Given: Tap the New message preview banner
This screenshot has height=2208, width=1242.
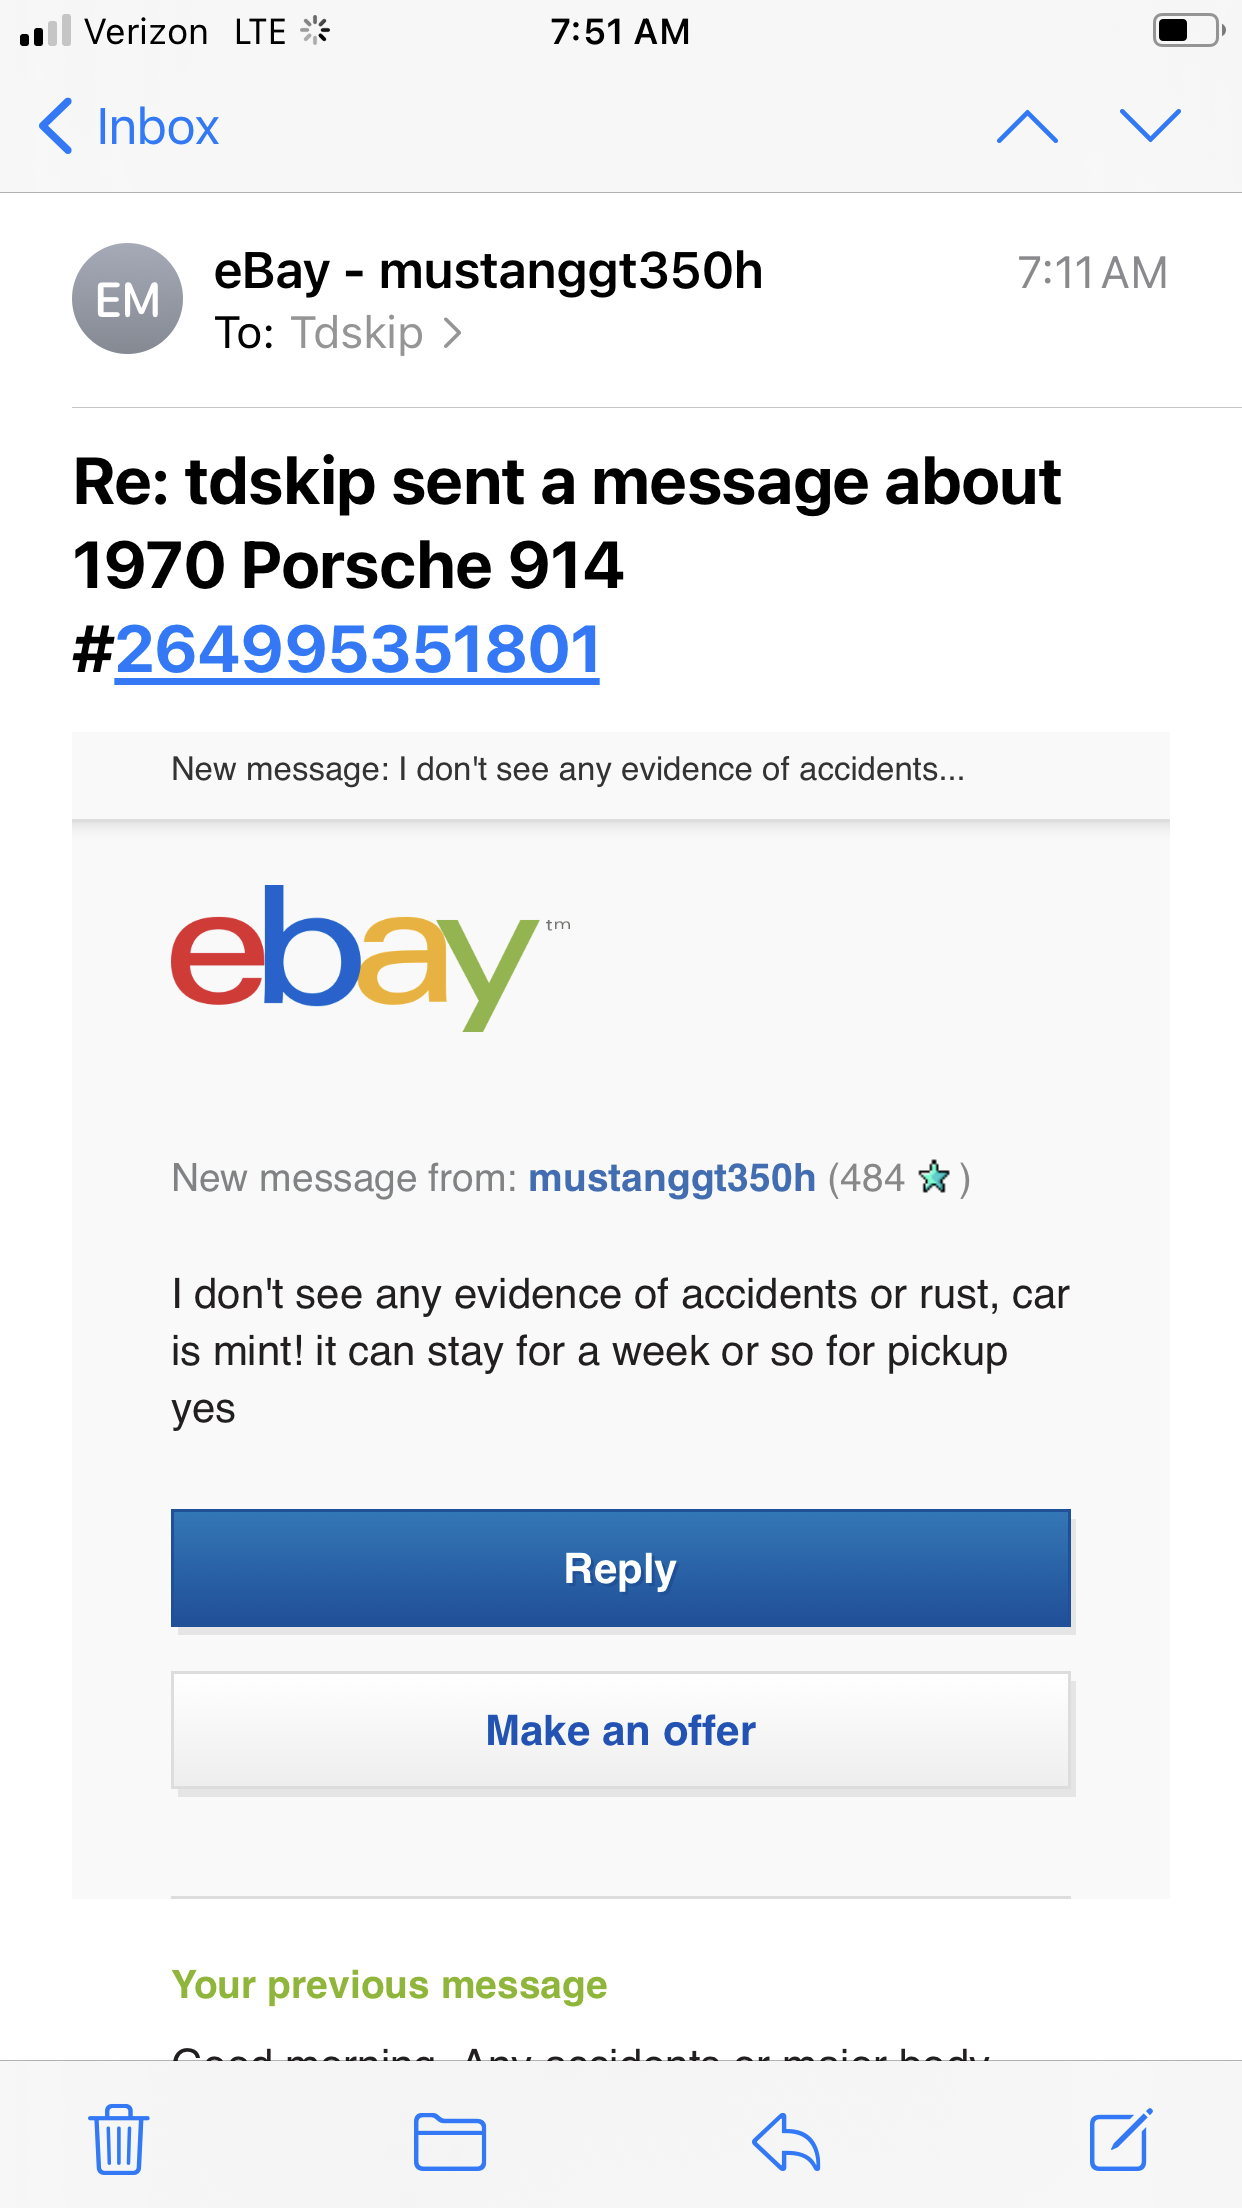Looking at the screenshot, I should click(x=568, y=769).
